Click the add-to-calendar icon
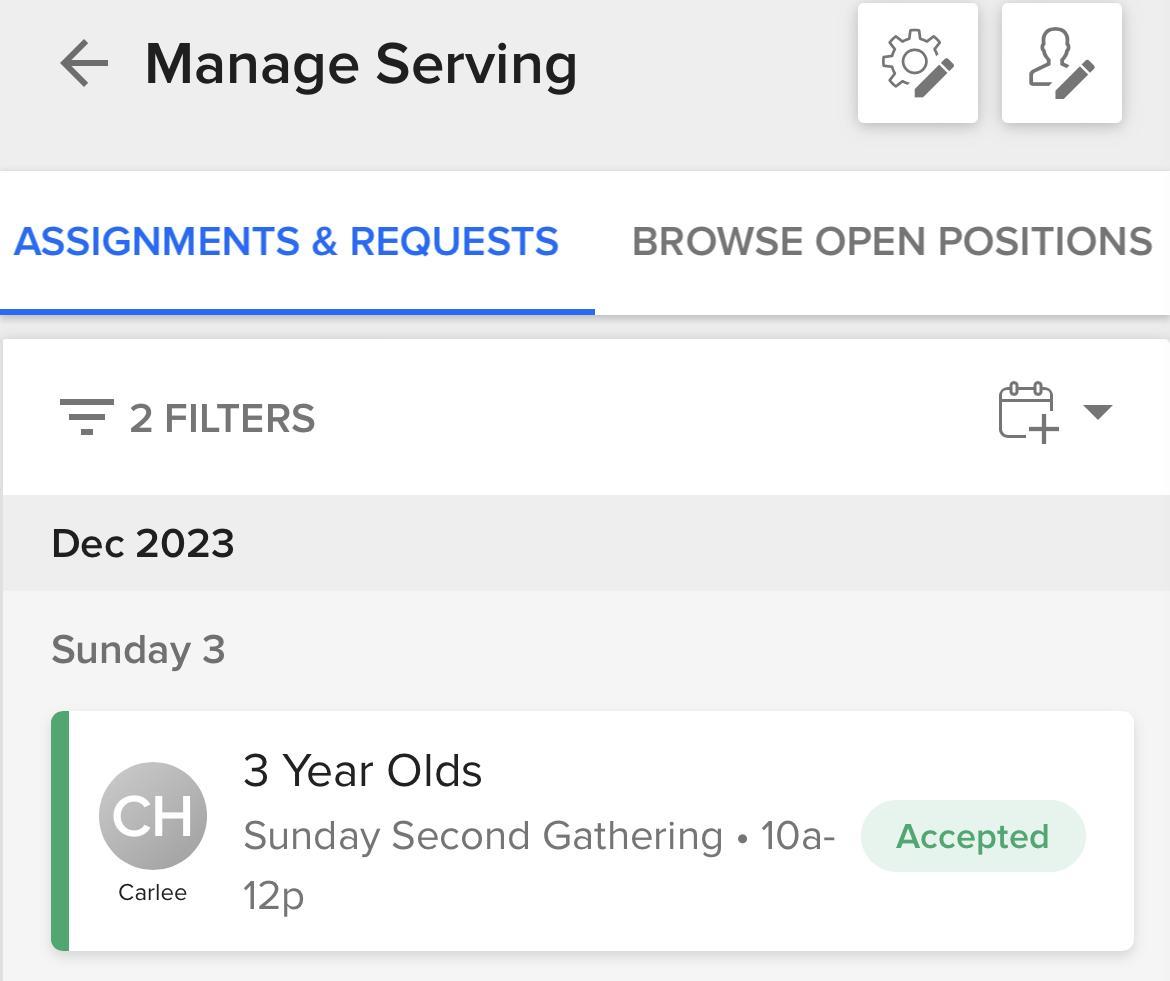1170x981 pixels. pyautogui.click(x=1028, y=411)
